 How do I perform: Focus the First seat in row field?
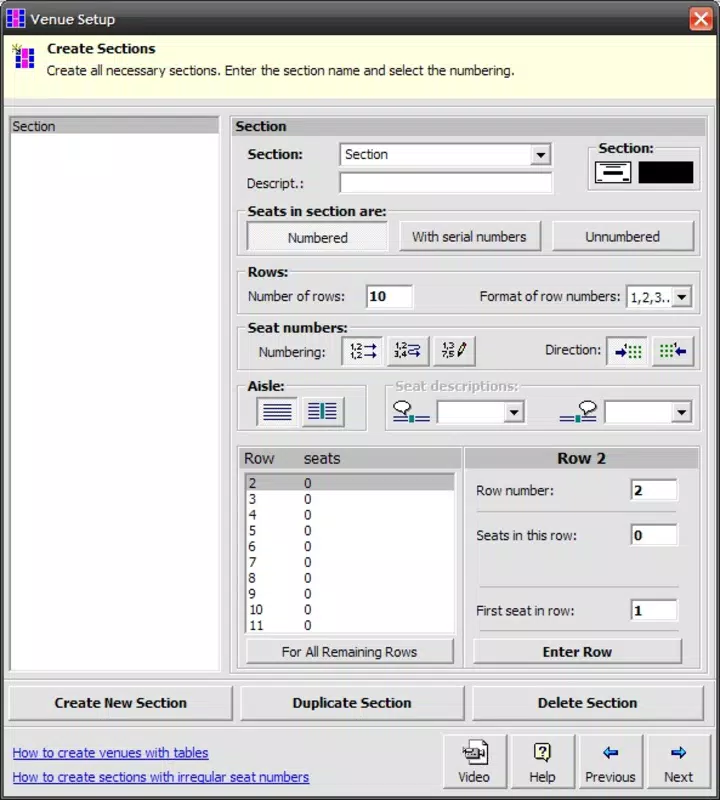654,611
